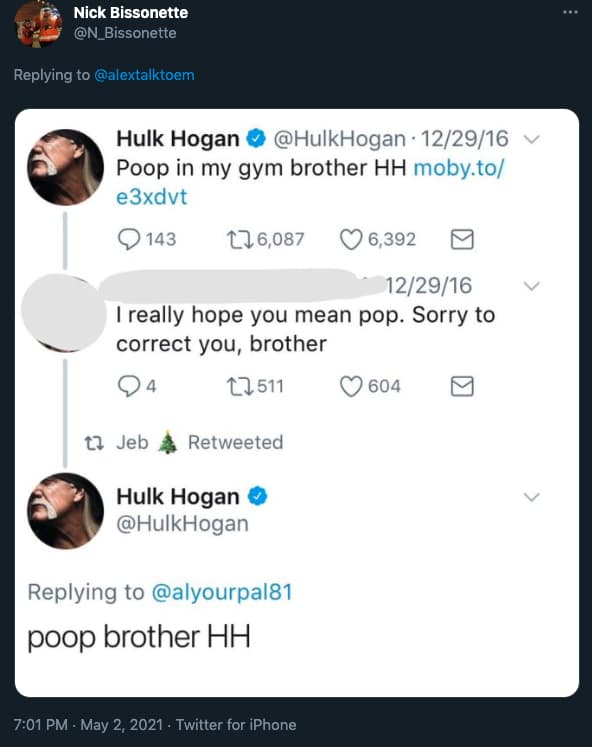This screenshot has height=747, width=592.
Task: Retweet the reply with 511 retweets
Action: 240,386
